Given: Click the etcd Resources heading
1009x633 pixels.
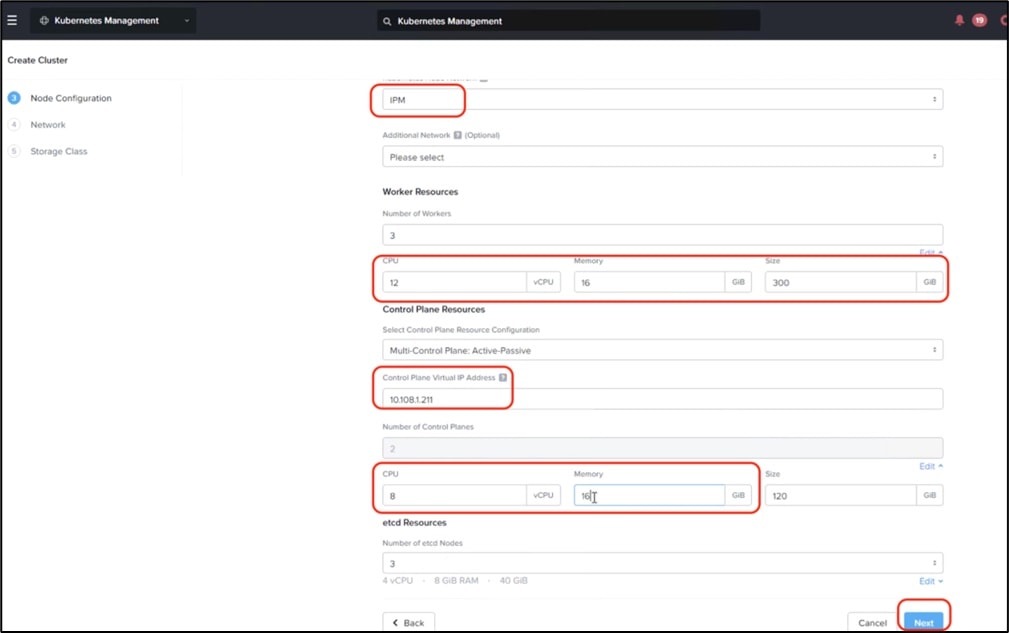Looking at the screenshot, I should tap(414, 522).
